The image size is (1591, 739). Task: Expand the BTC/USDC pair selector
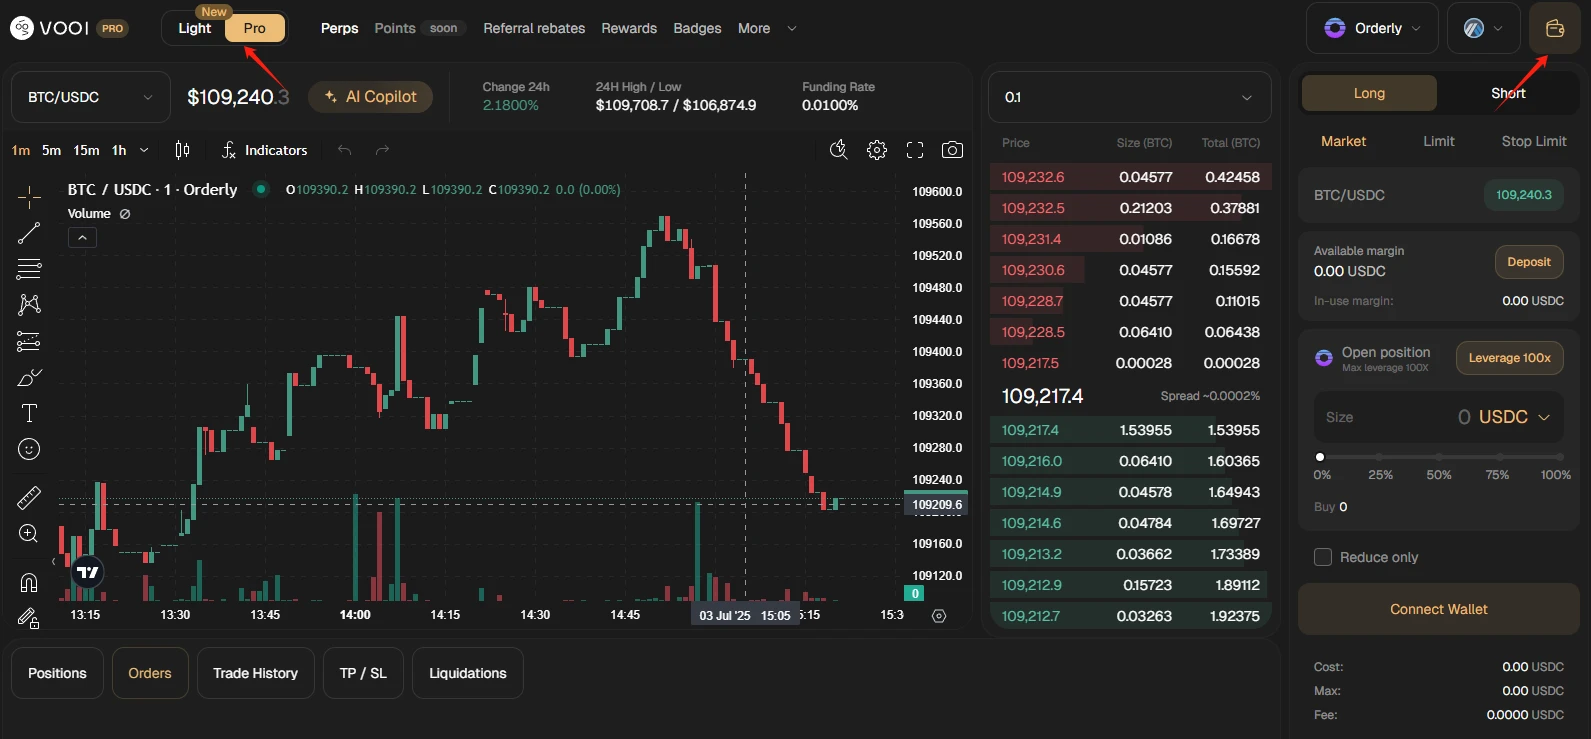pyautogui.click(x=90, y=97)
